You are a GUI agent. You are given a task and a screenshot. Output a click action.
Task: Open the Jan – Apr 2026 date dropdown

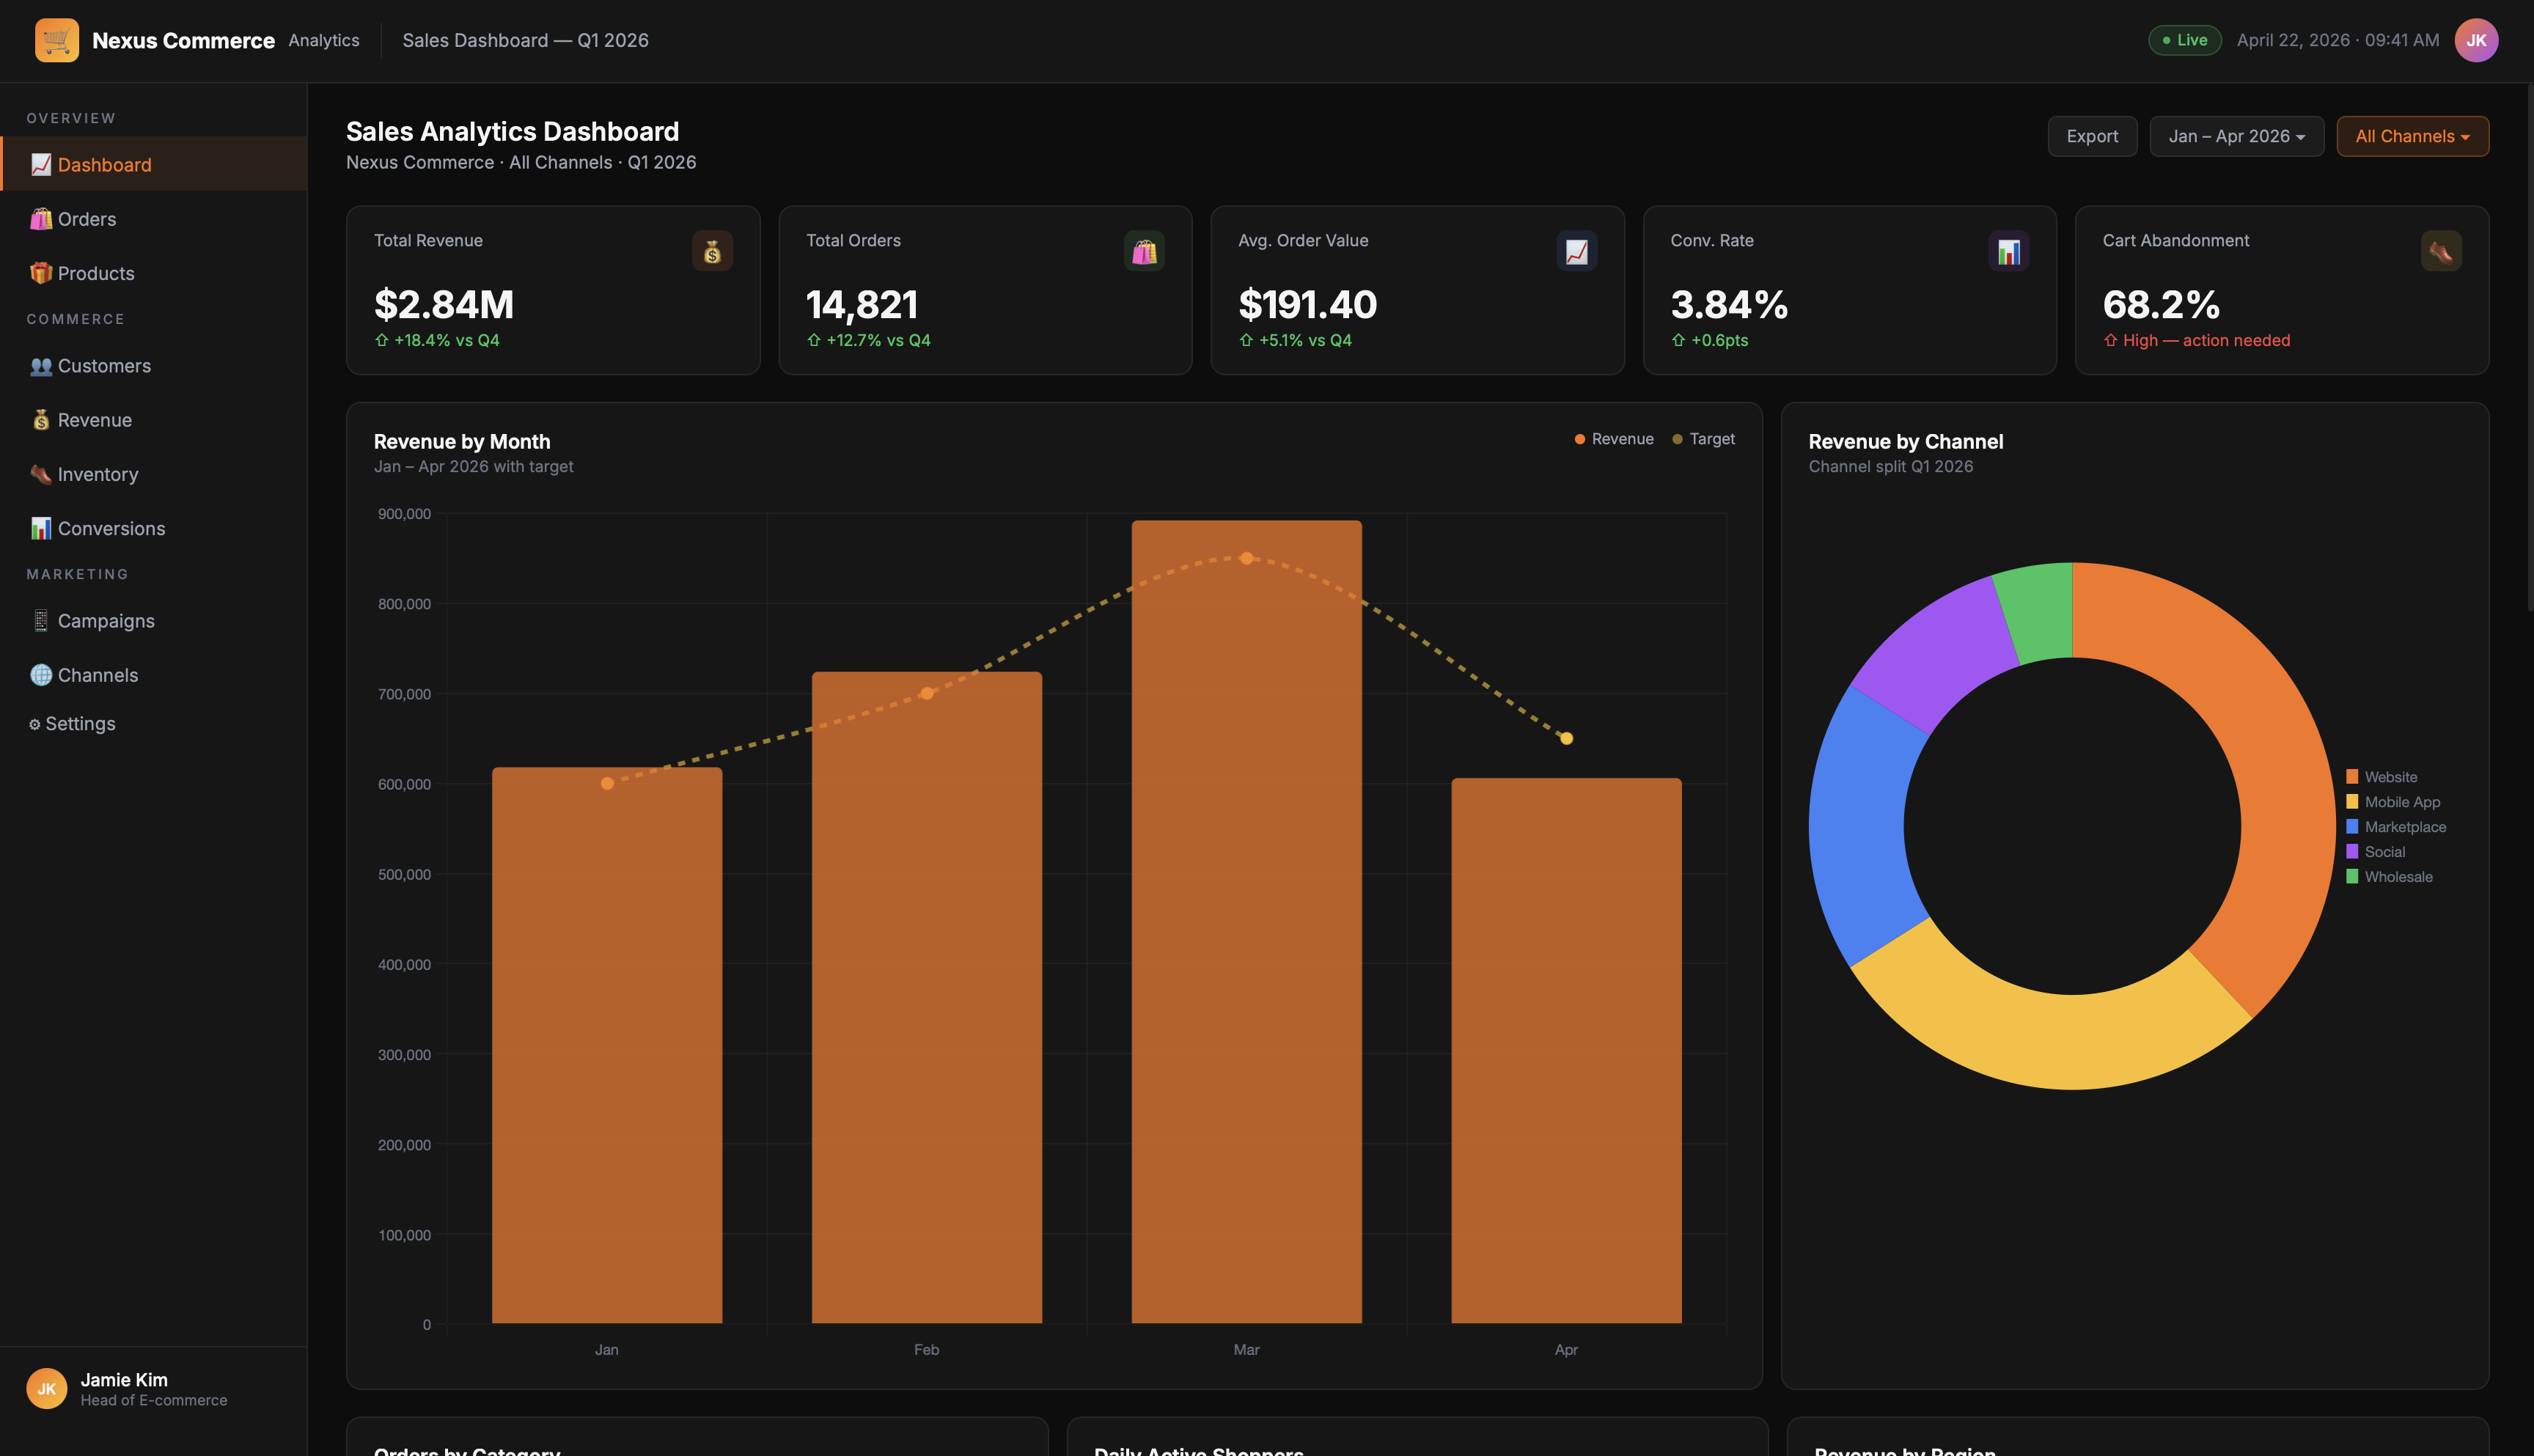tap(2237, 136)
